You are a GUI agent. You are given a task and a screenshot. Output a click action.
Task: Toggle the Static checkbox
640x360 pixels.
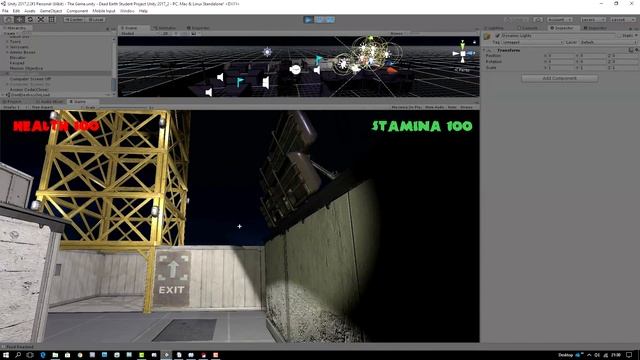620,36
